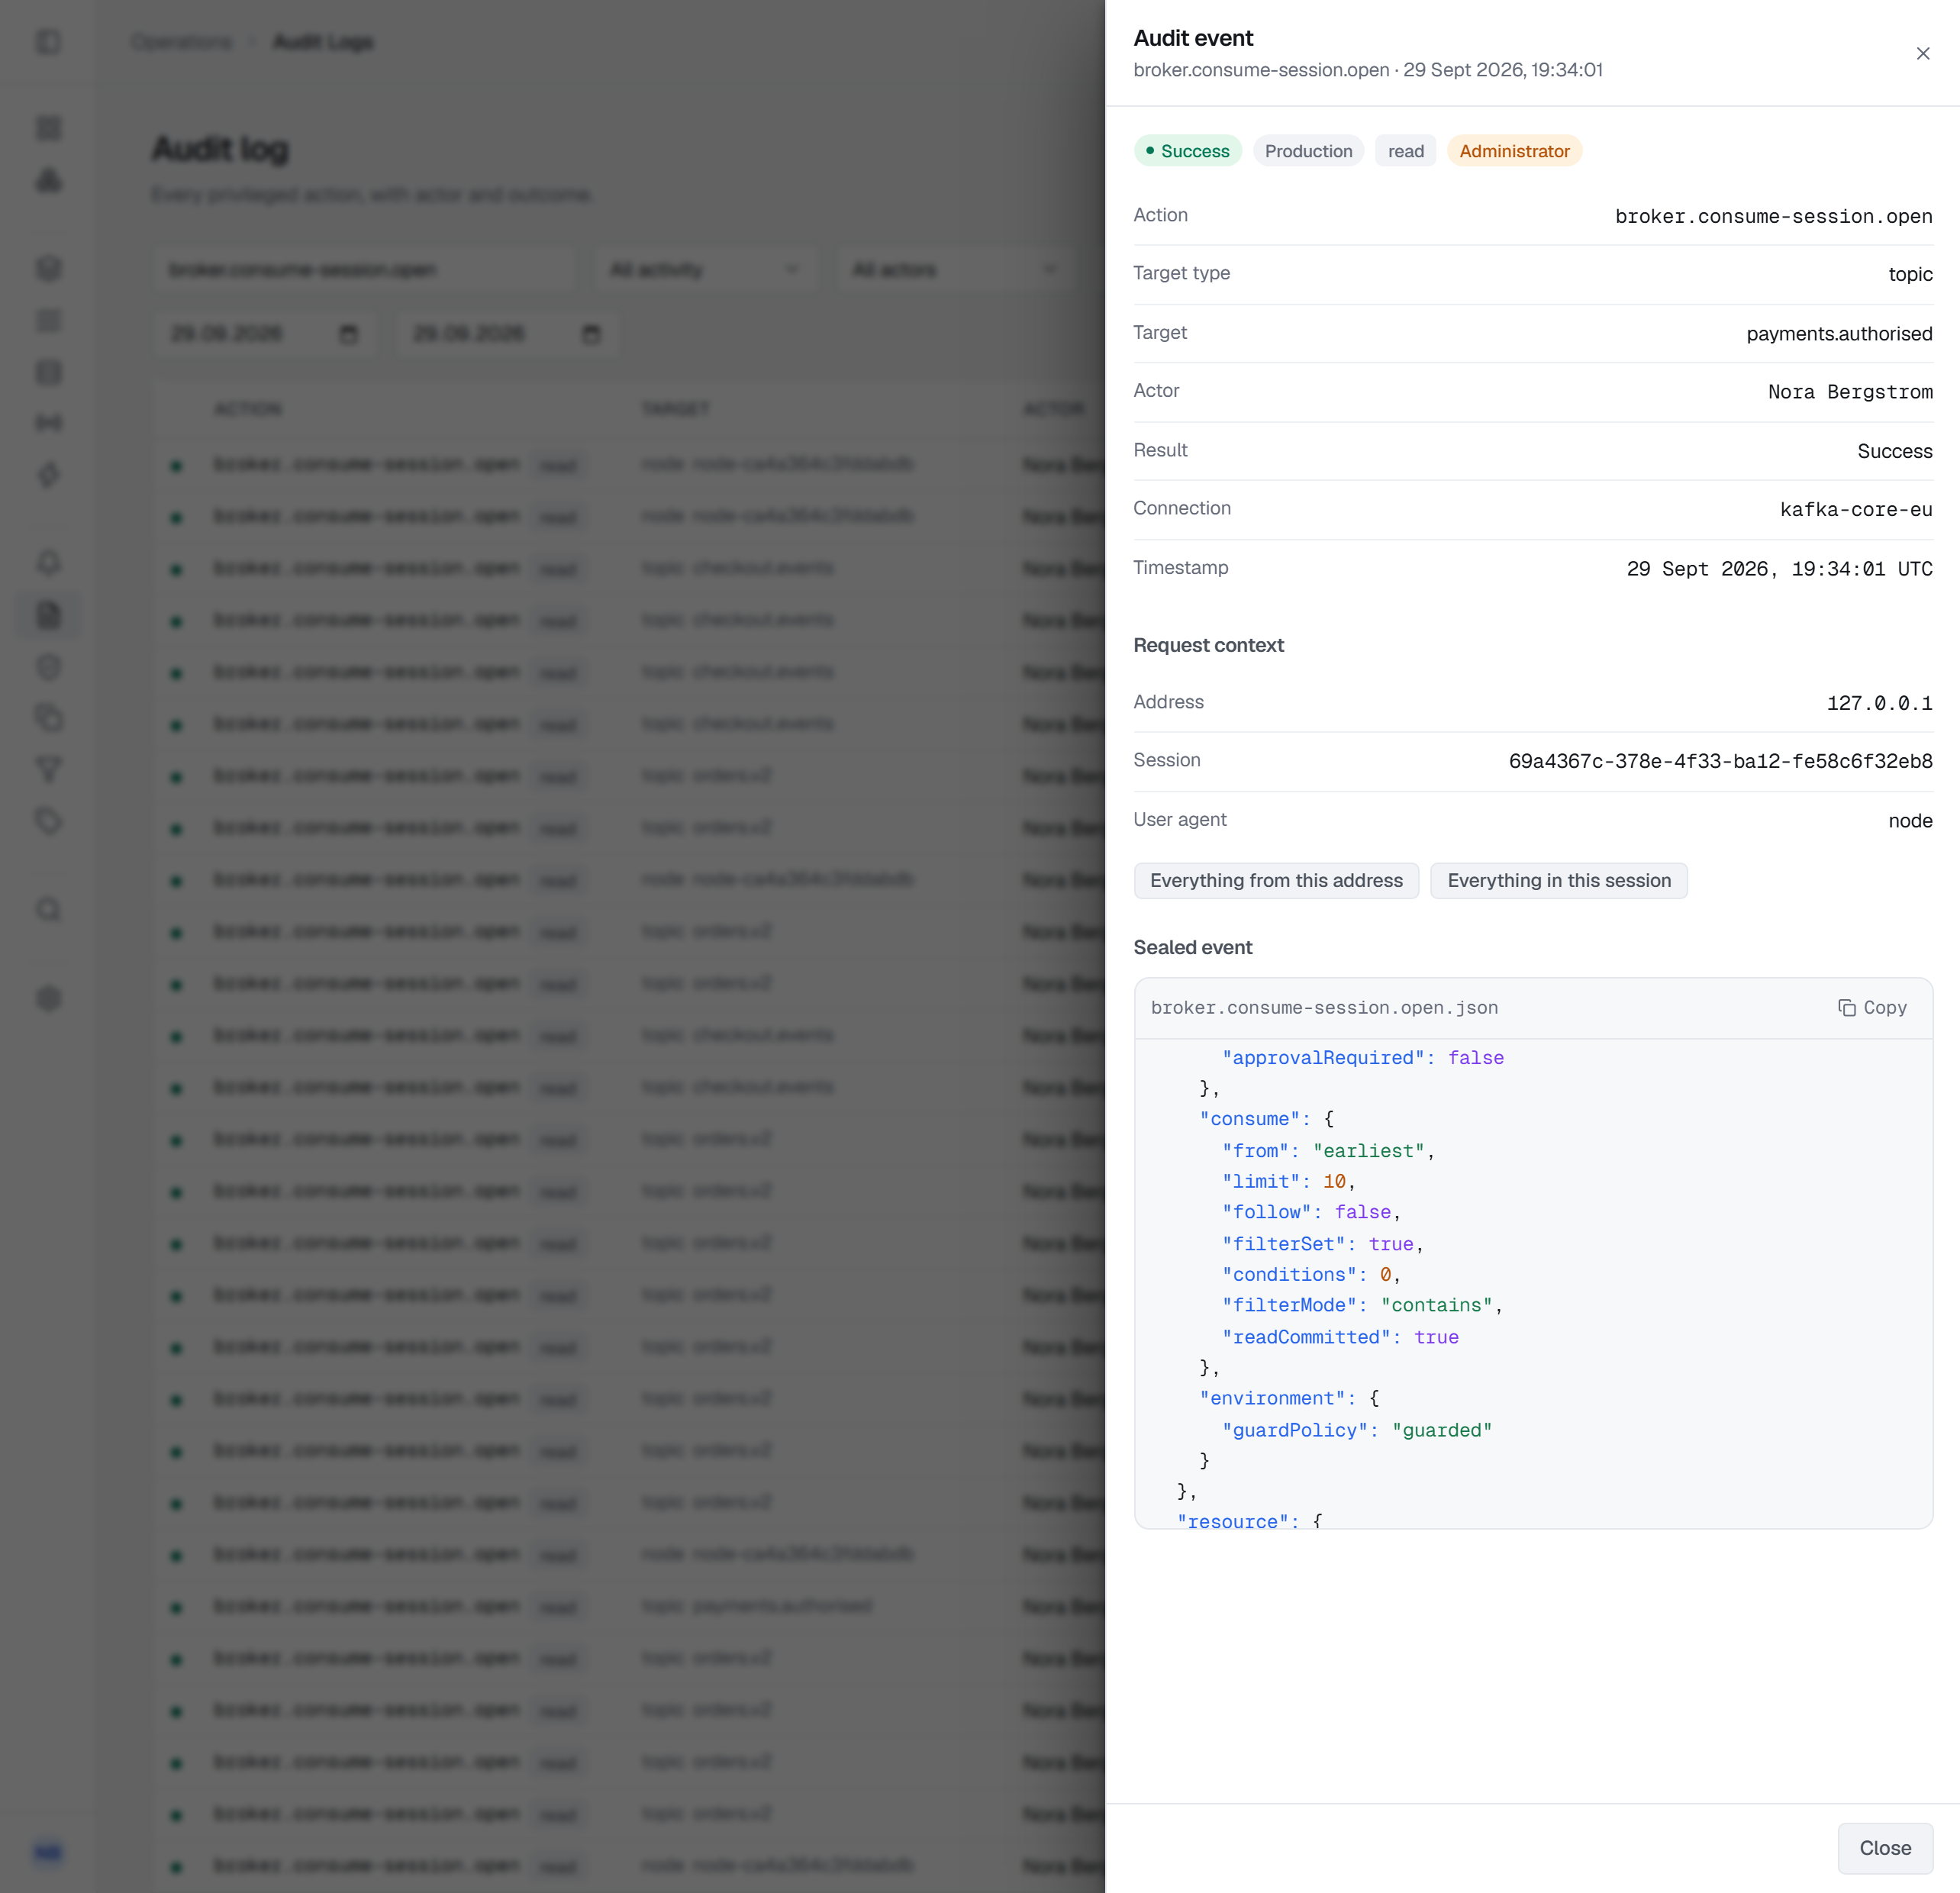Click the session ID 69a4367c-378e-4f33-ba12-fe58c6f32eb8
1960x1893 pixels.
[x=1720, y=761]
